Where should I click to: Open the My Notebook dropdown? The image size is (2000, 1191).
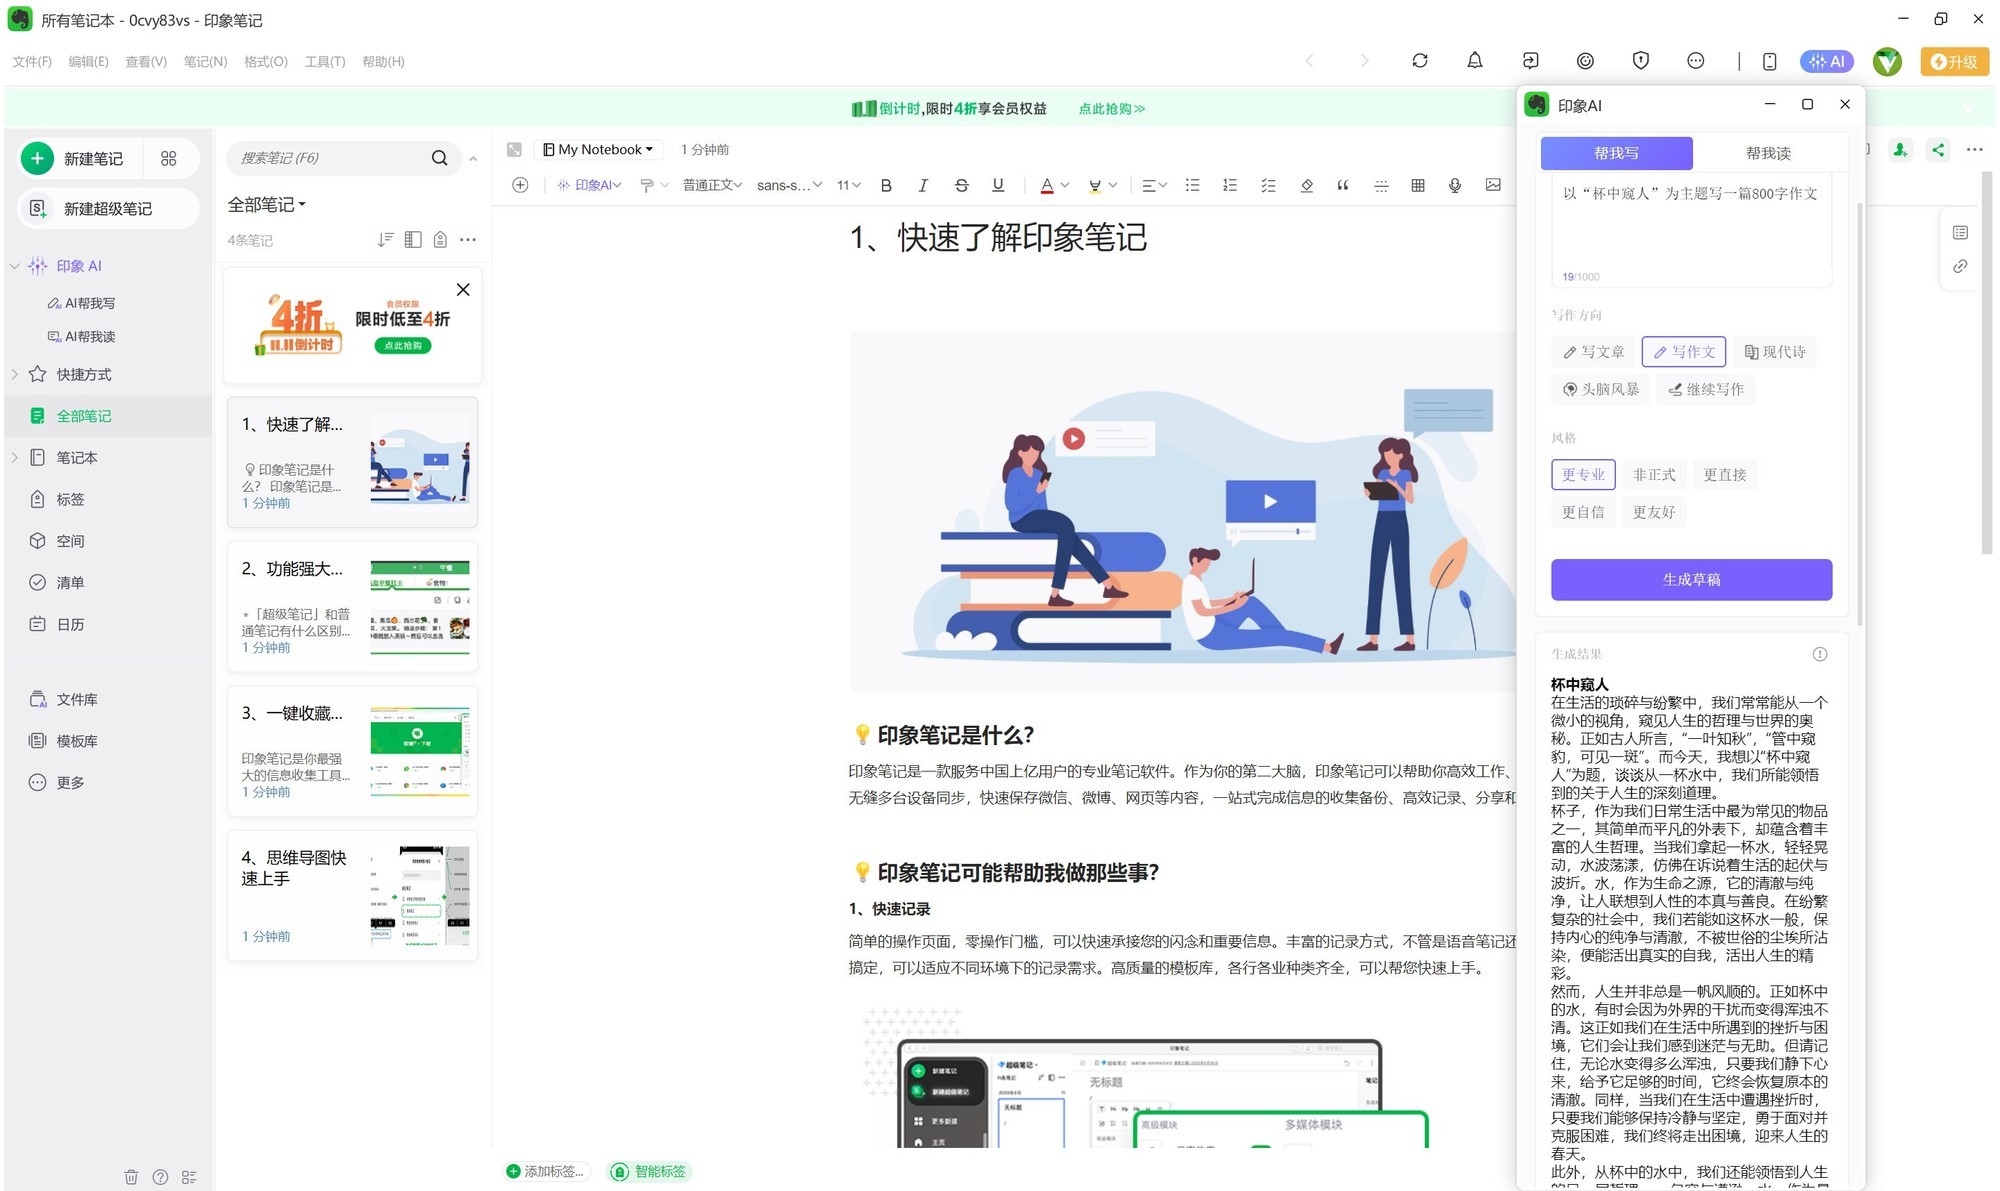tap(598, 150)
